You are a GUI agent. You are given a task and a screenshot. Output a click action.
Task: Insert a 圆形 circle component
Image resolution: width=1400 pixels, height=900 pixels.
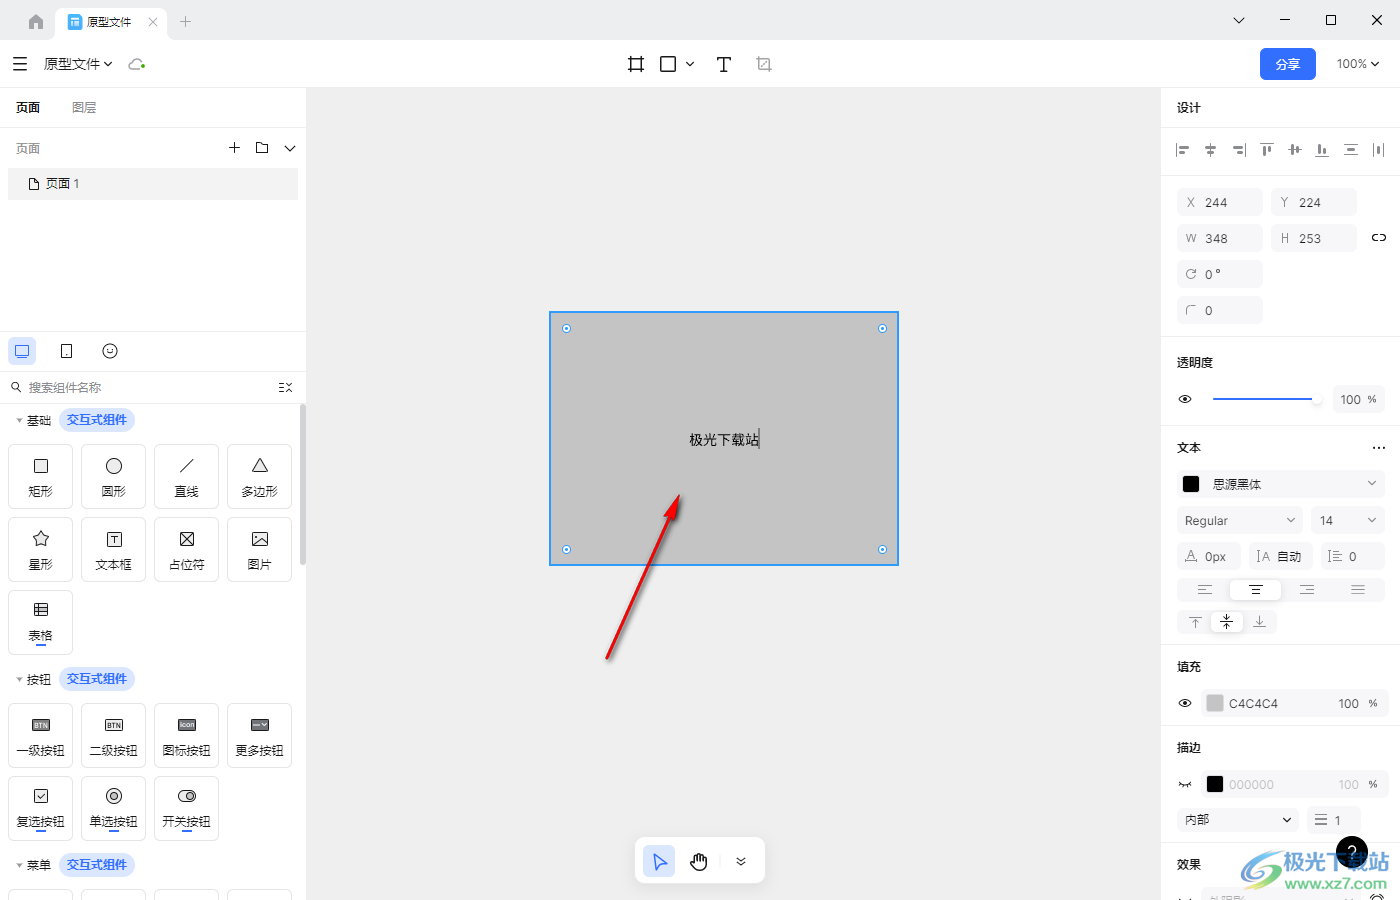tap(114, 476)
